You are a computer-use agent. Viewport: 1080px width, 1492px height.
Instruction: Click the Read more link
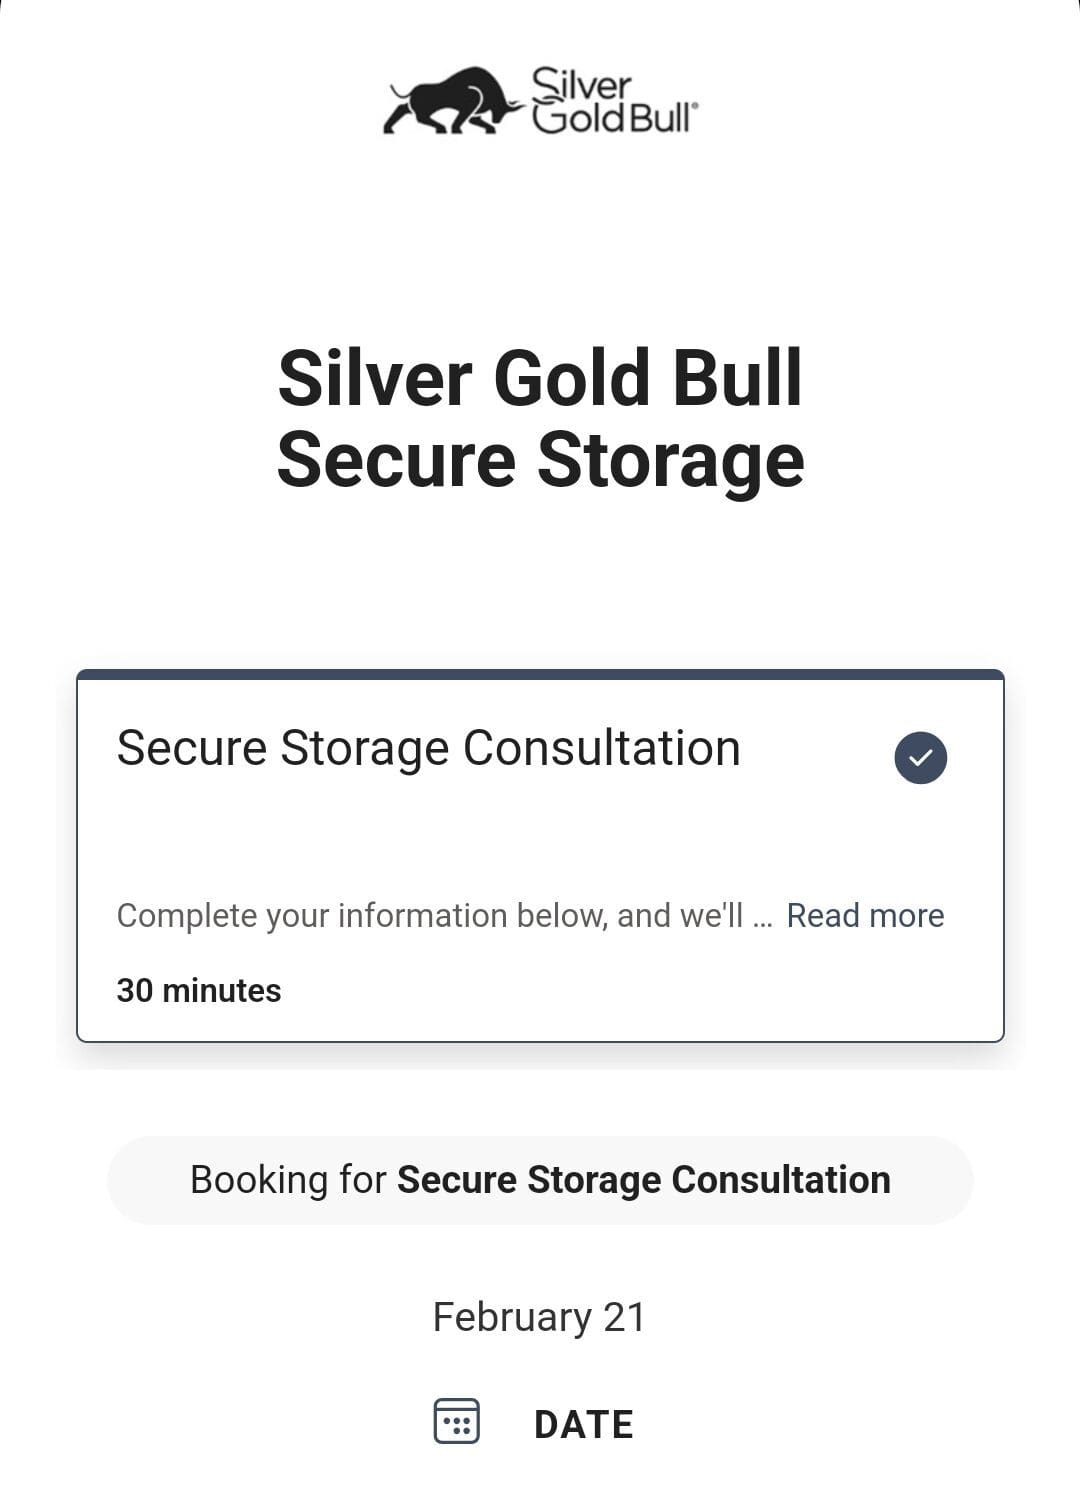pos(865,915)
